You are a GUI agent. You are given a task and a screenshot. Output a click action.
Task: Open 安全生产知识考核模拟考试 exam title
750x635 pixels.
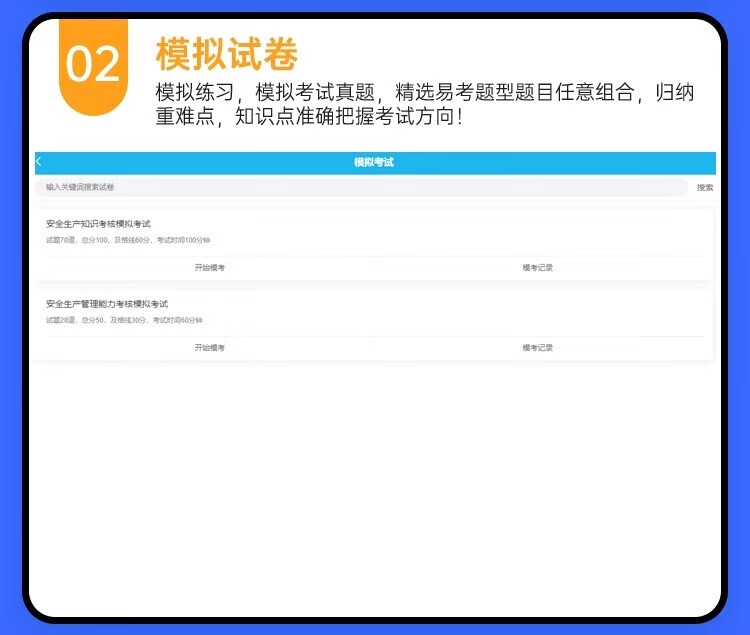pos(98,223)
